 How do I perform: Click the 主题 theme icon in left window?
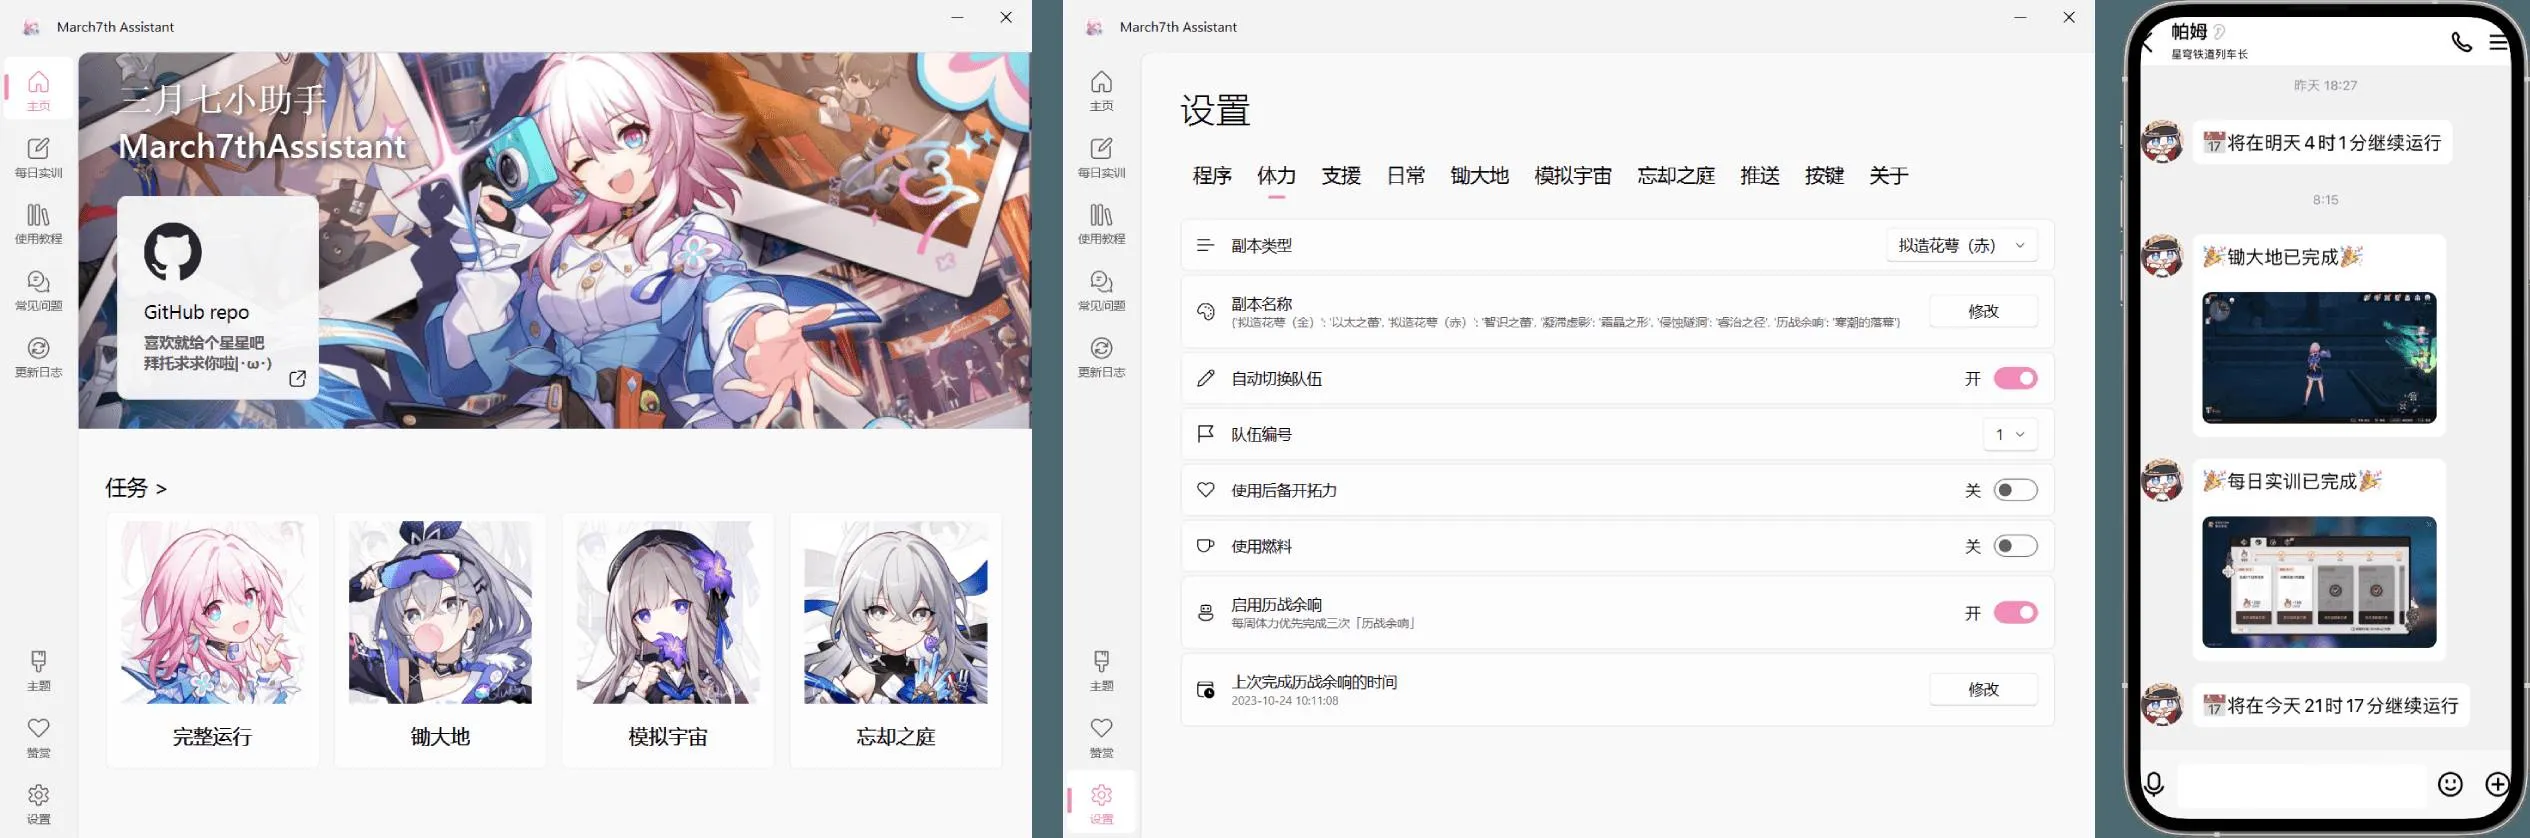pos(38,671)
